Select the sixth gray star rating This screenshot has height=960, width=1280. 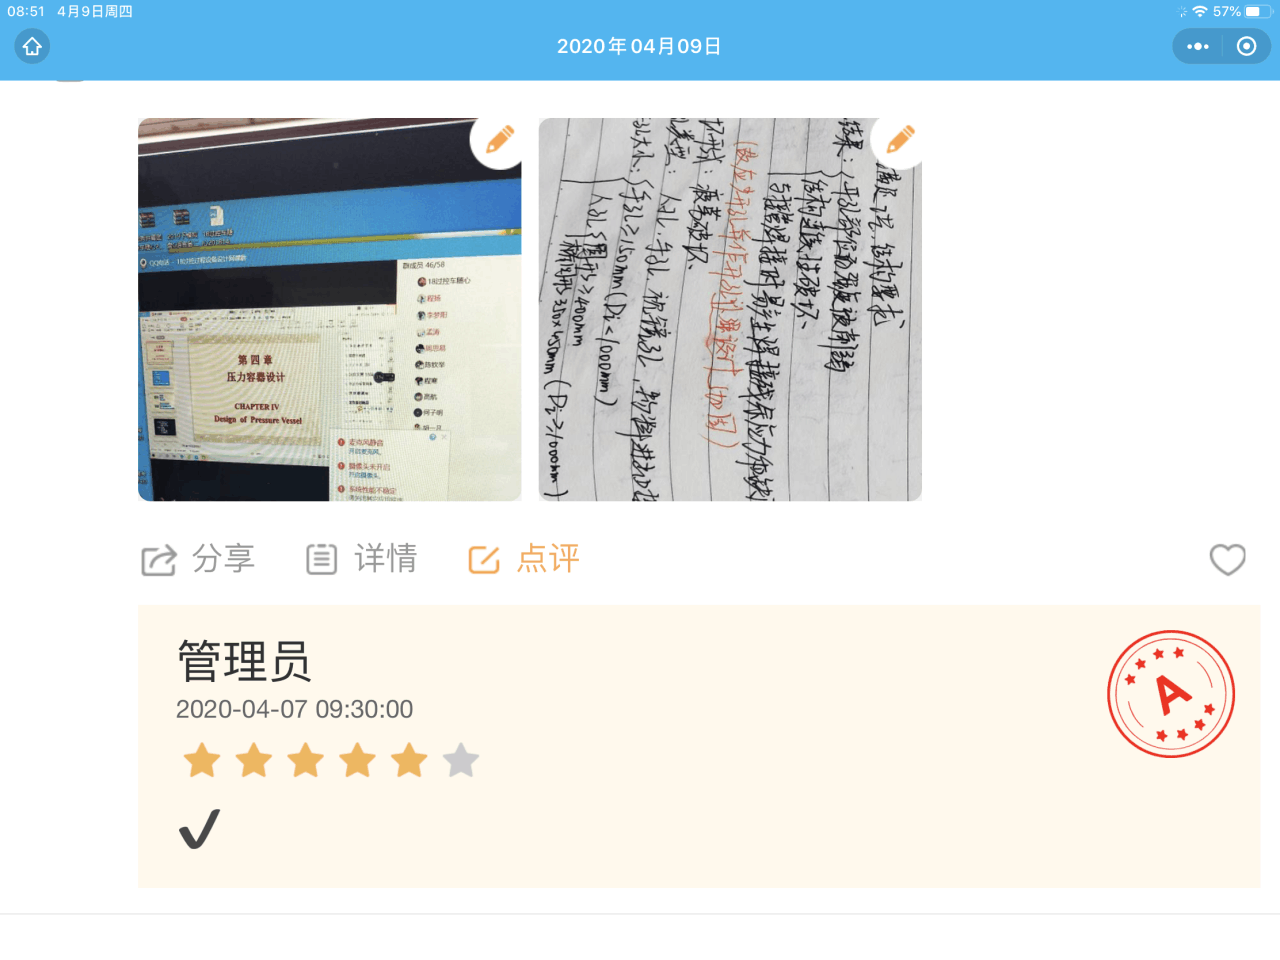coord(461,760)
